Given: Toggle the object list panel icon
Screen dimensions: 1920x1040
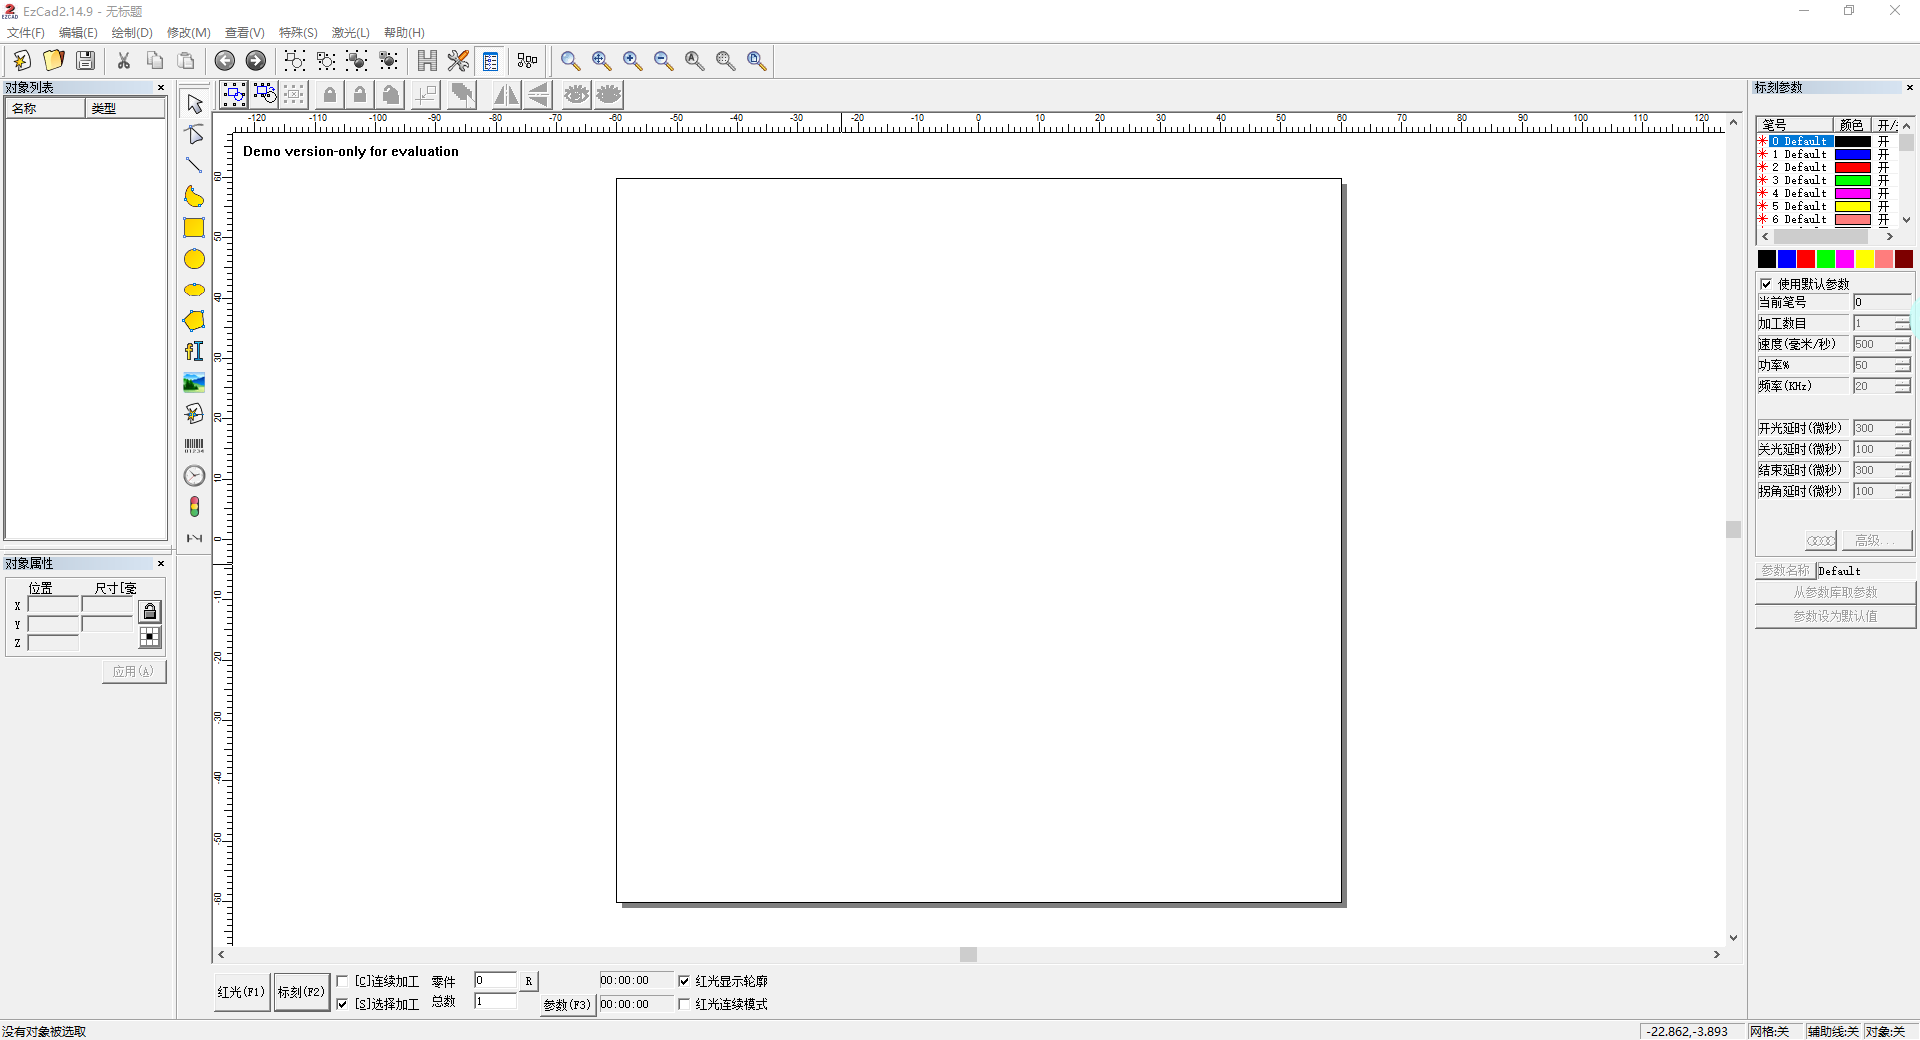Looking at the screenshot, I should coord(490,61).
